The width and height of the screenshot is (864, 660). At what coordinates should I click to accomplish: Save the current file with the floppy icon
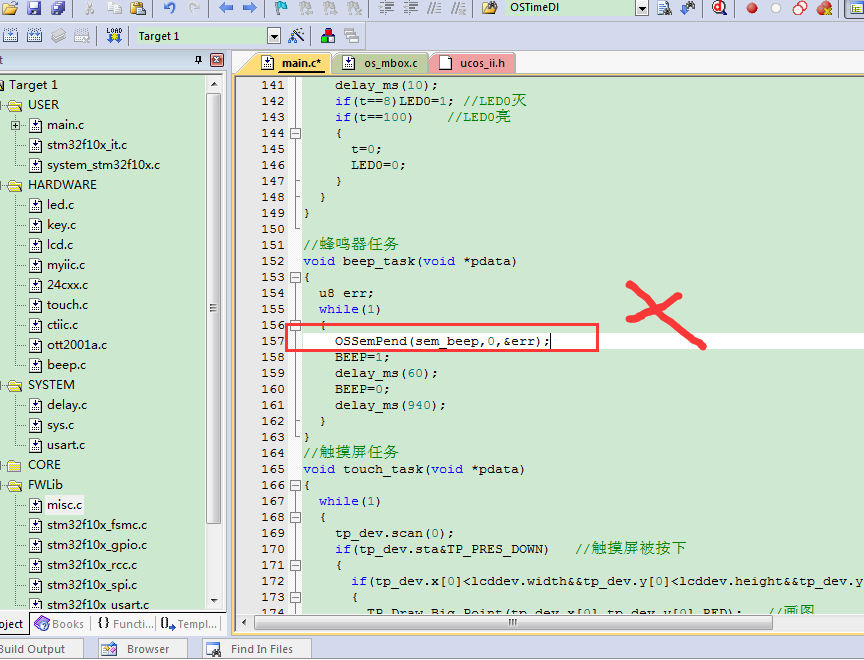coord(34,8)
